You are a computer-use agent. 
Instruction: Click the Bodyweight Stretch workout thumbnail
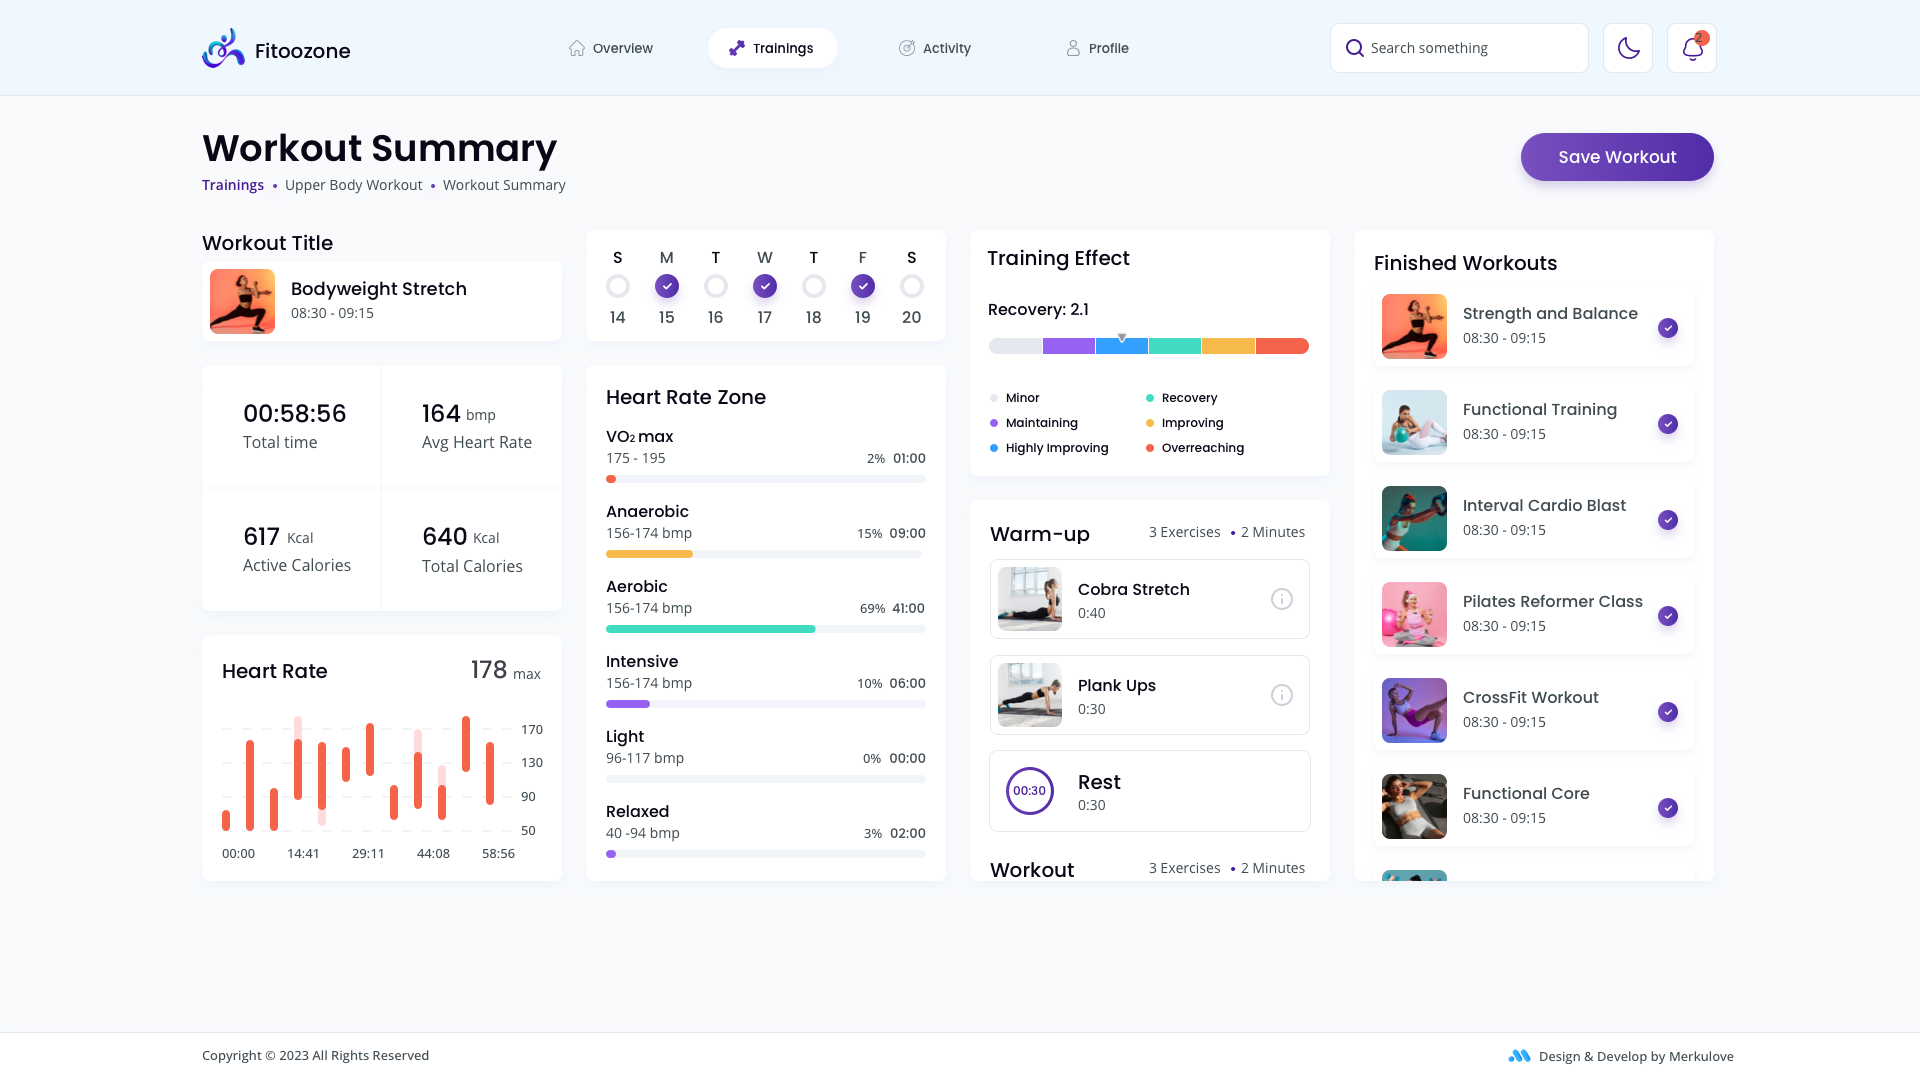242,300
